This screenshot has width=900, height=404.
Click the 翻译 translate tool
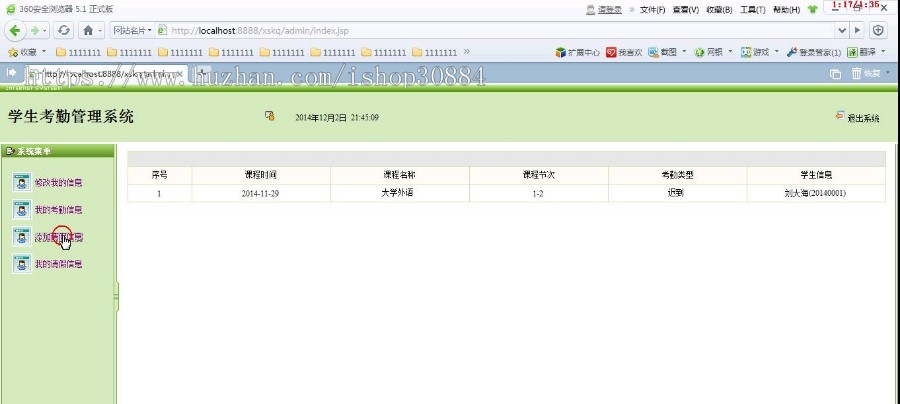(x=860, y=52)
